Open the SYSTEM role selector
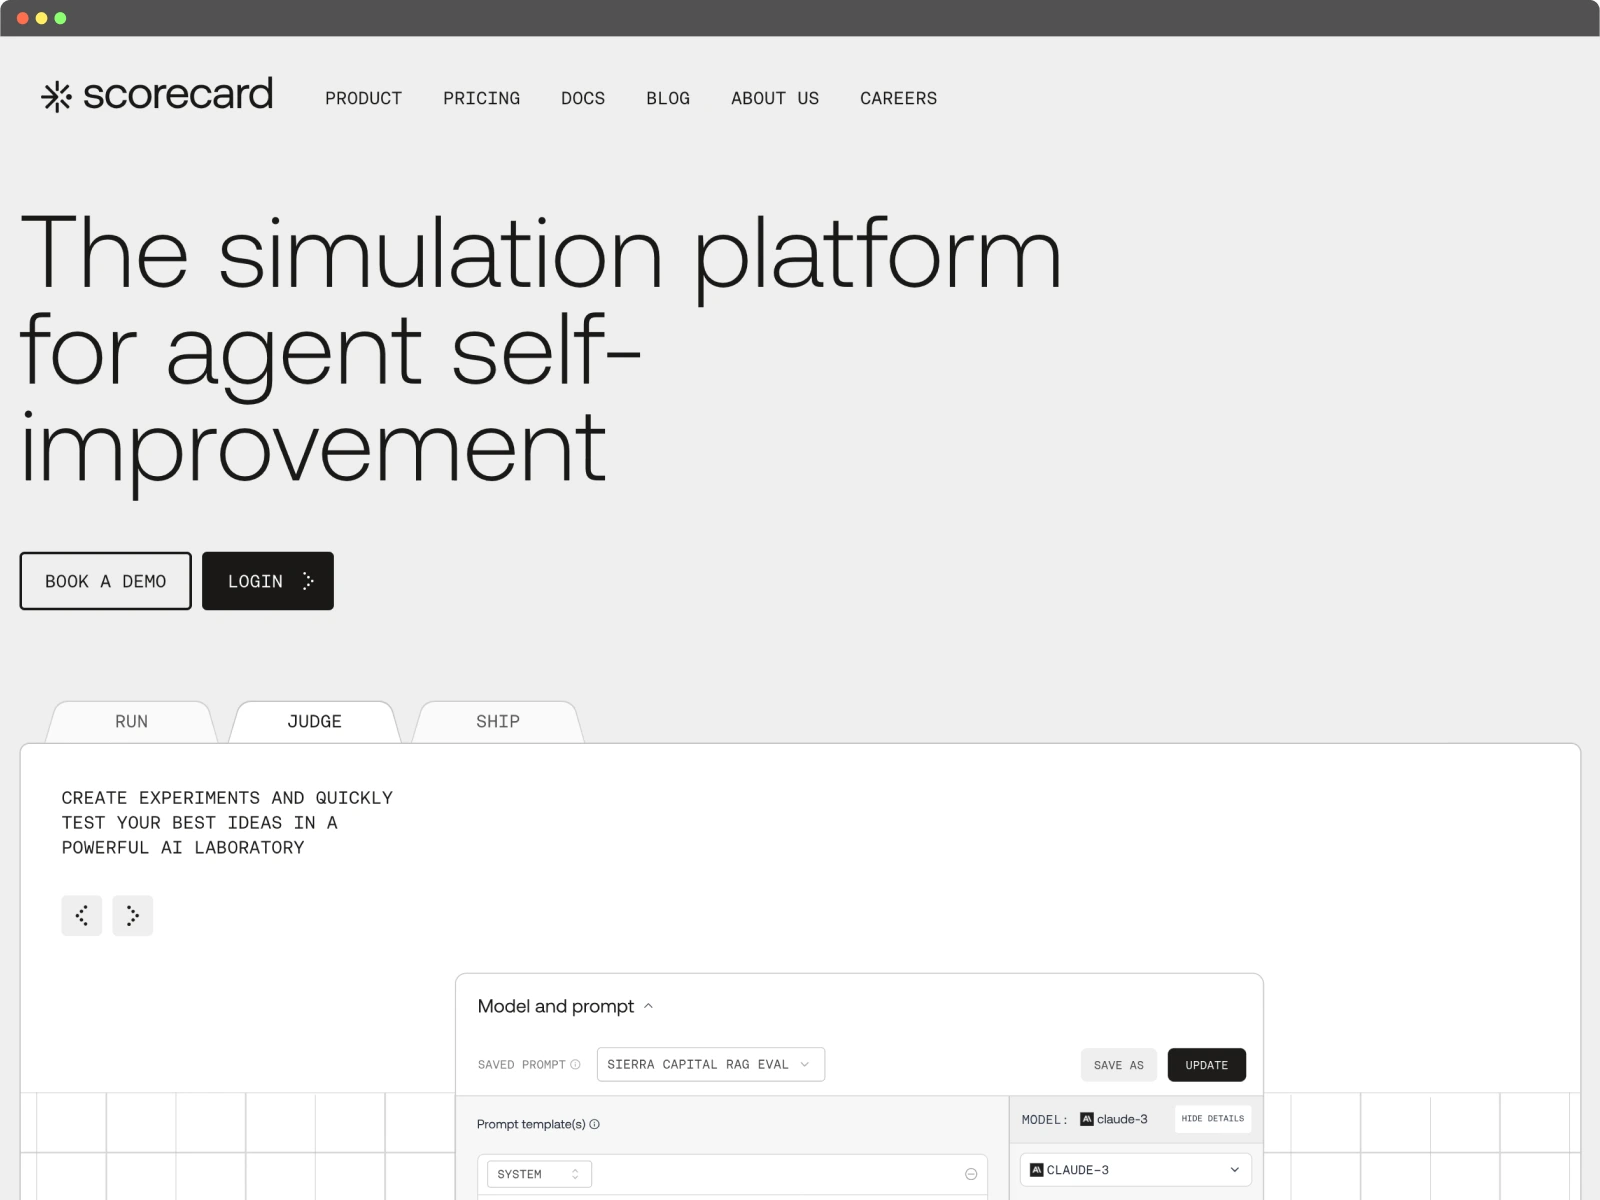 pyautogui.click(x=538, y=1173)
